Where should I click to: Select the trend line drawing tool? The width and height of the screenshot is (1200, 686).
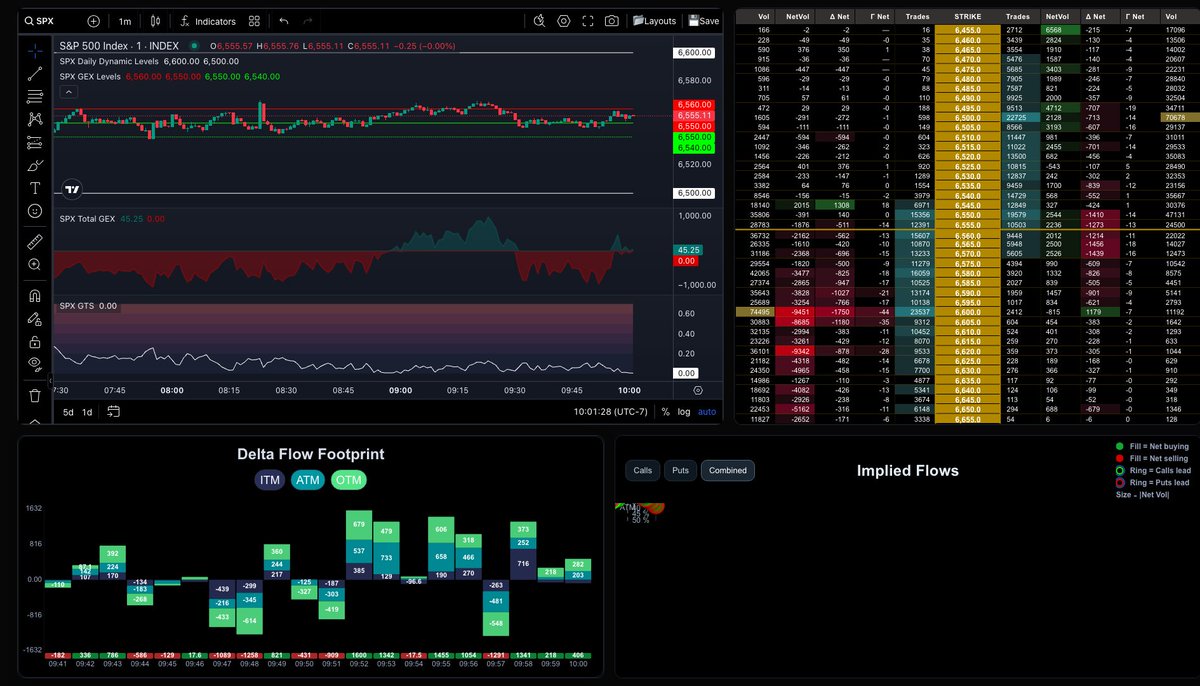35,73
